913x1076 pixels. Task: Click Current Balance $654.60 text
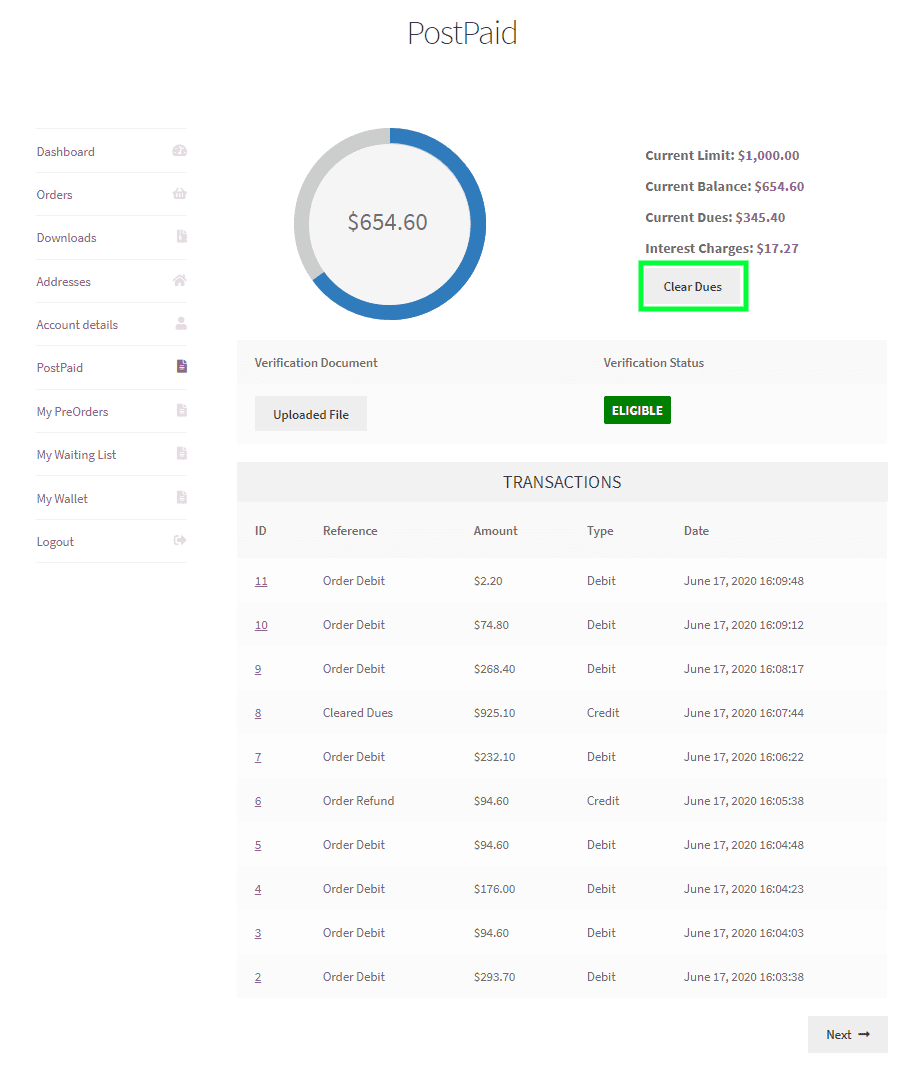724,187
